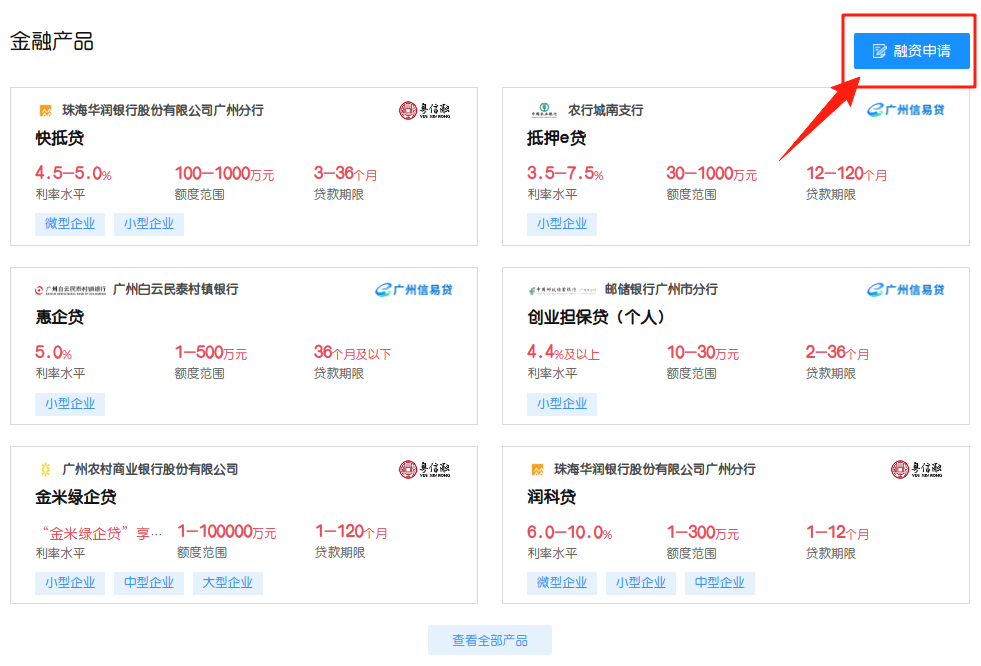The image size is (981, 666).
Task: Click bank name 广州白云民泰村镇银行
Action: coord(175,290)
